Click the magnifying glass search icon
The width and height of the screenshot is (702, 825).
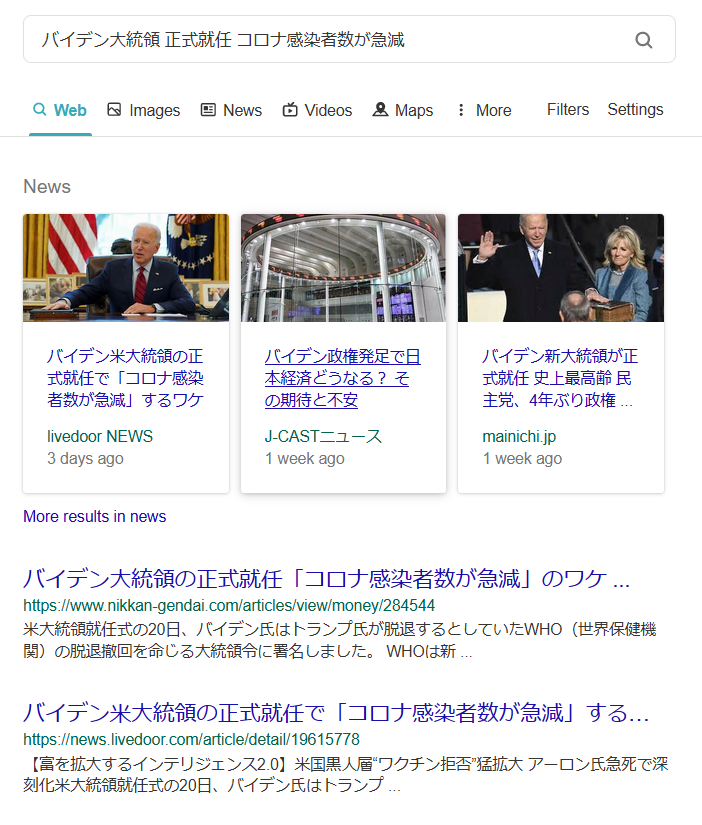click(x=644, y=40)
